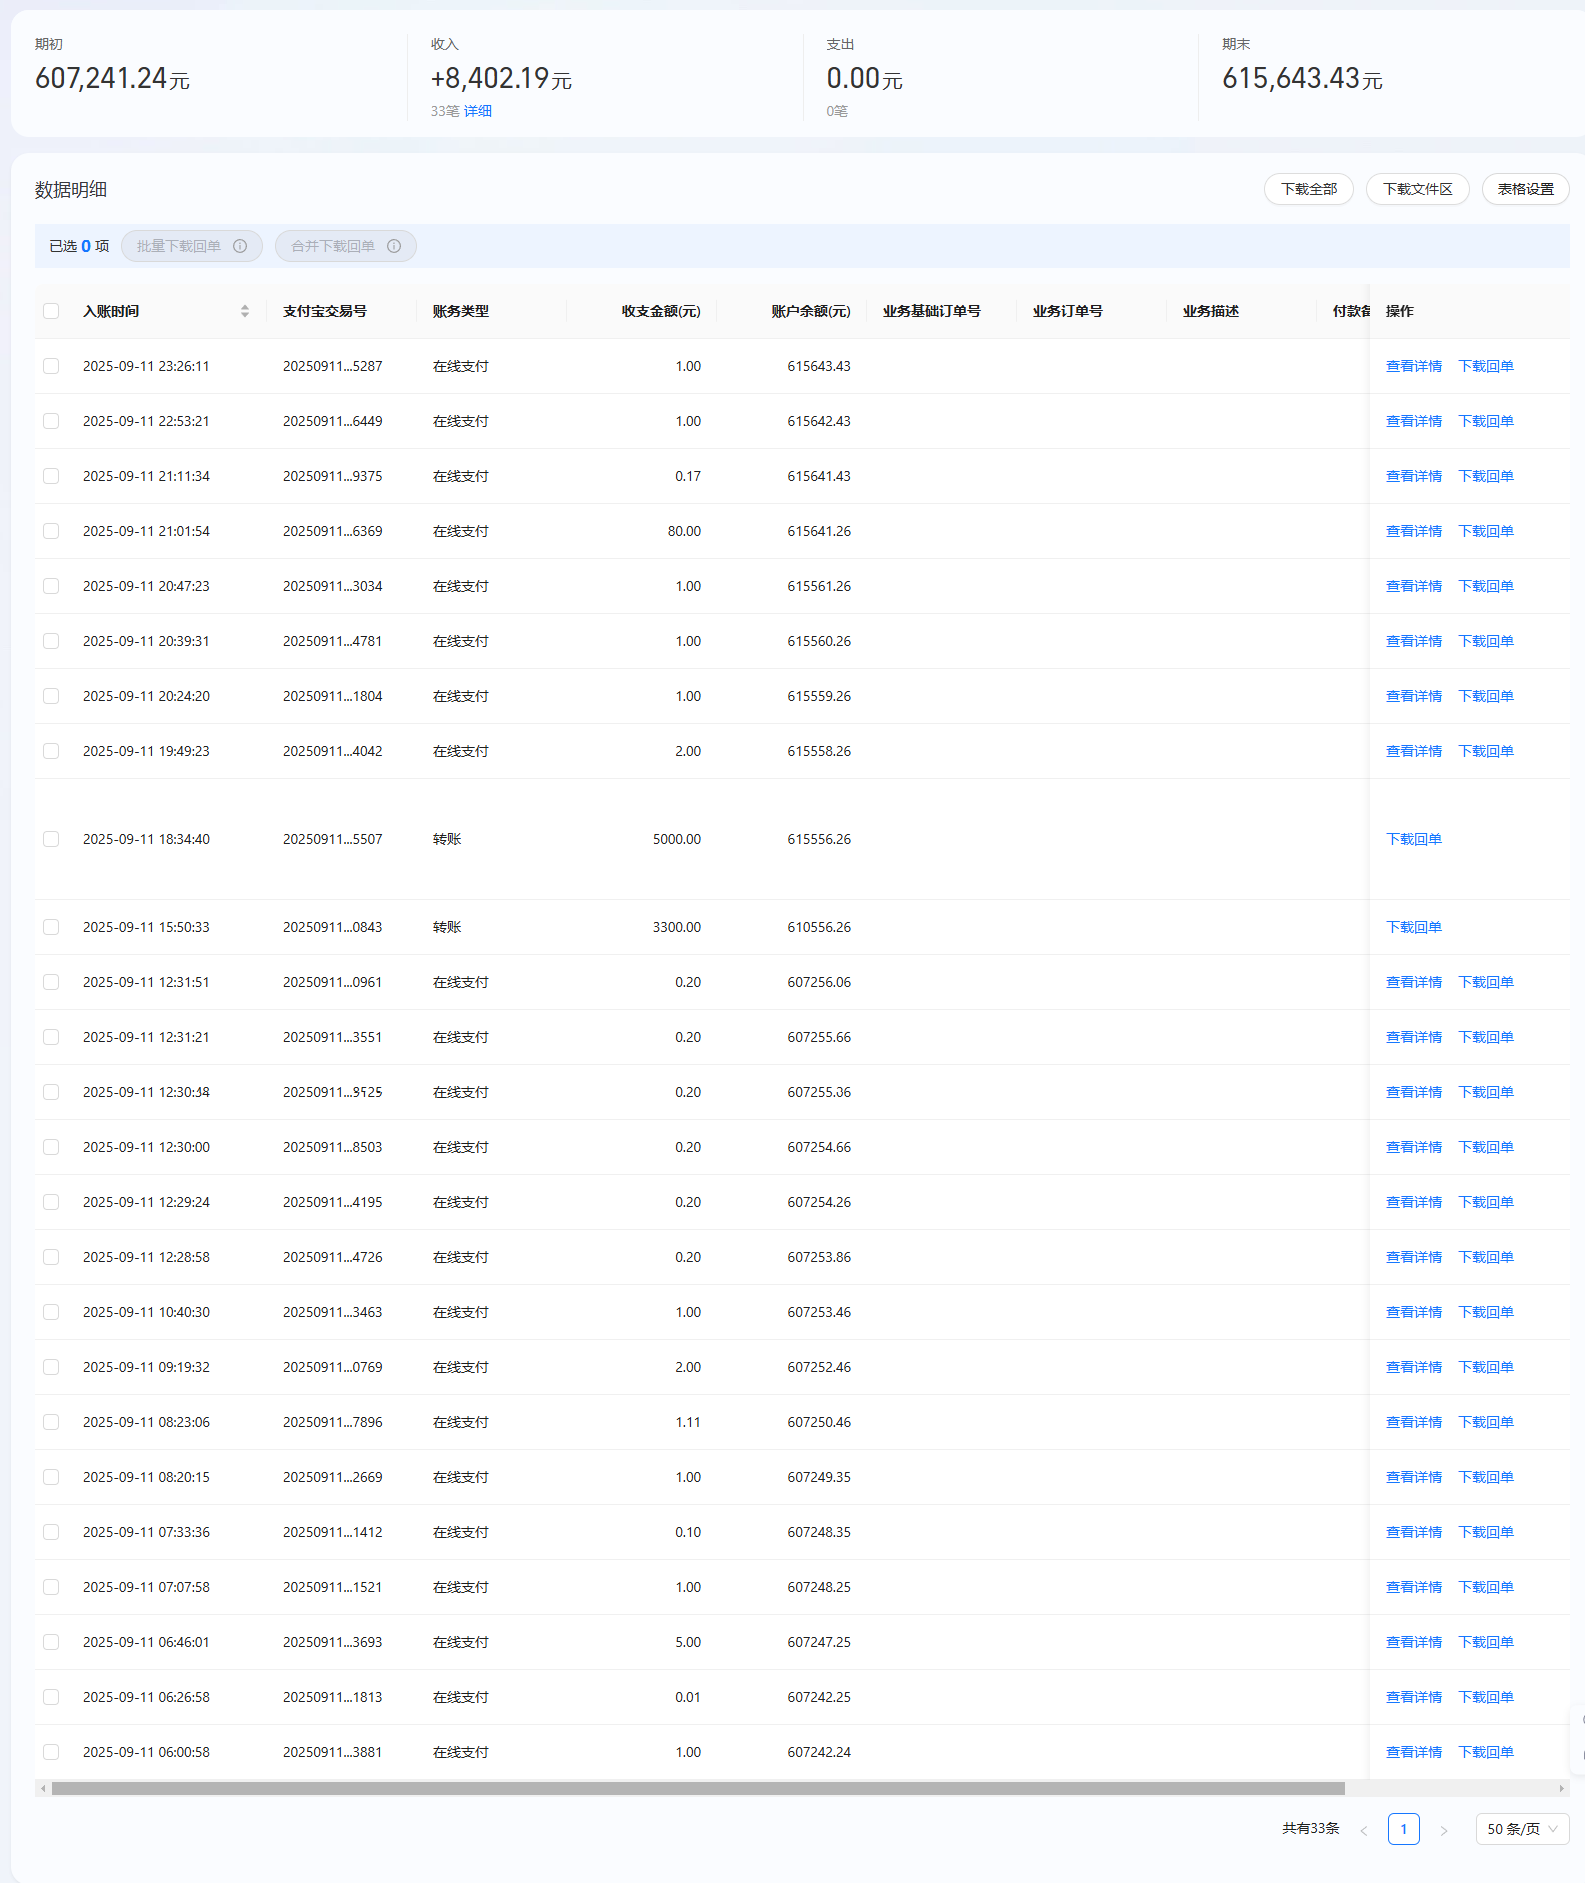The height and width of the screenshot is (1883, 1585).
Task: Click the previous page arrow
Action: point(1363,1830)
